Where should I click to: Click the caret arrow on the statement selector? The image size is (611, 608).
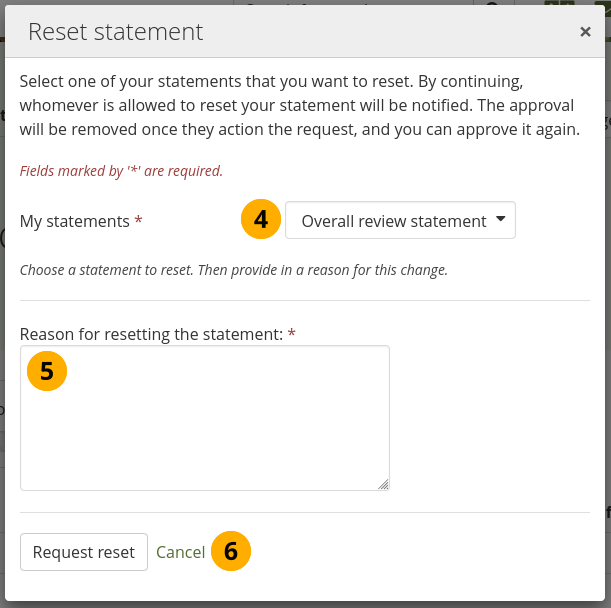500,220
